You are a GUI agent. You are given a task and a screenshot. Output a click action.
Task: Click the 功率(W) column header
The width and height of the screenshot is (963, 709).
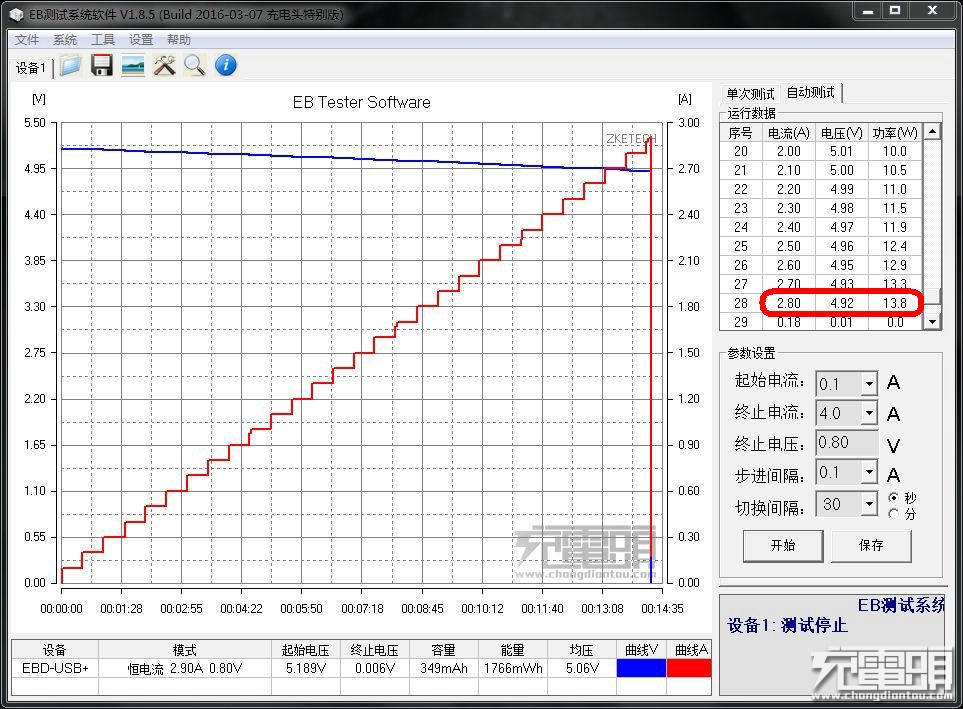point(895,133)
